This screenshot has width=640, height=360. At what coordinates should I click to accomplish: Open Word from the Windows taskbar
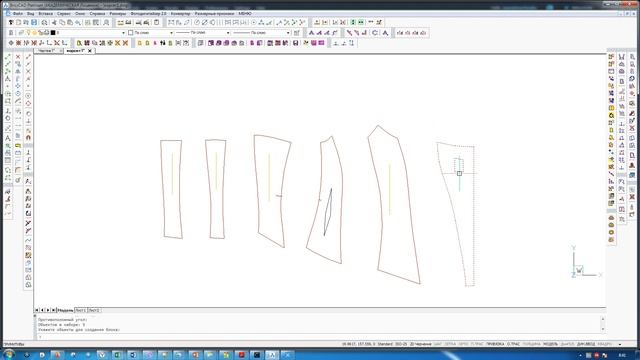tap(133, 355)
